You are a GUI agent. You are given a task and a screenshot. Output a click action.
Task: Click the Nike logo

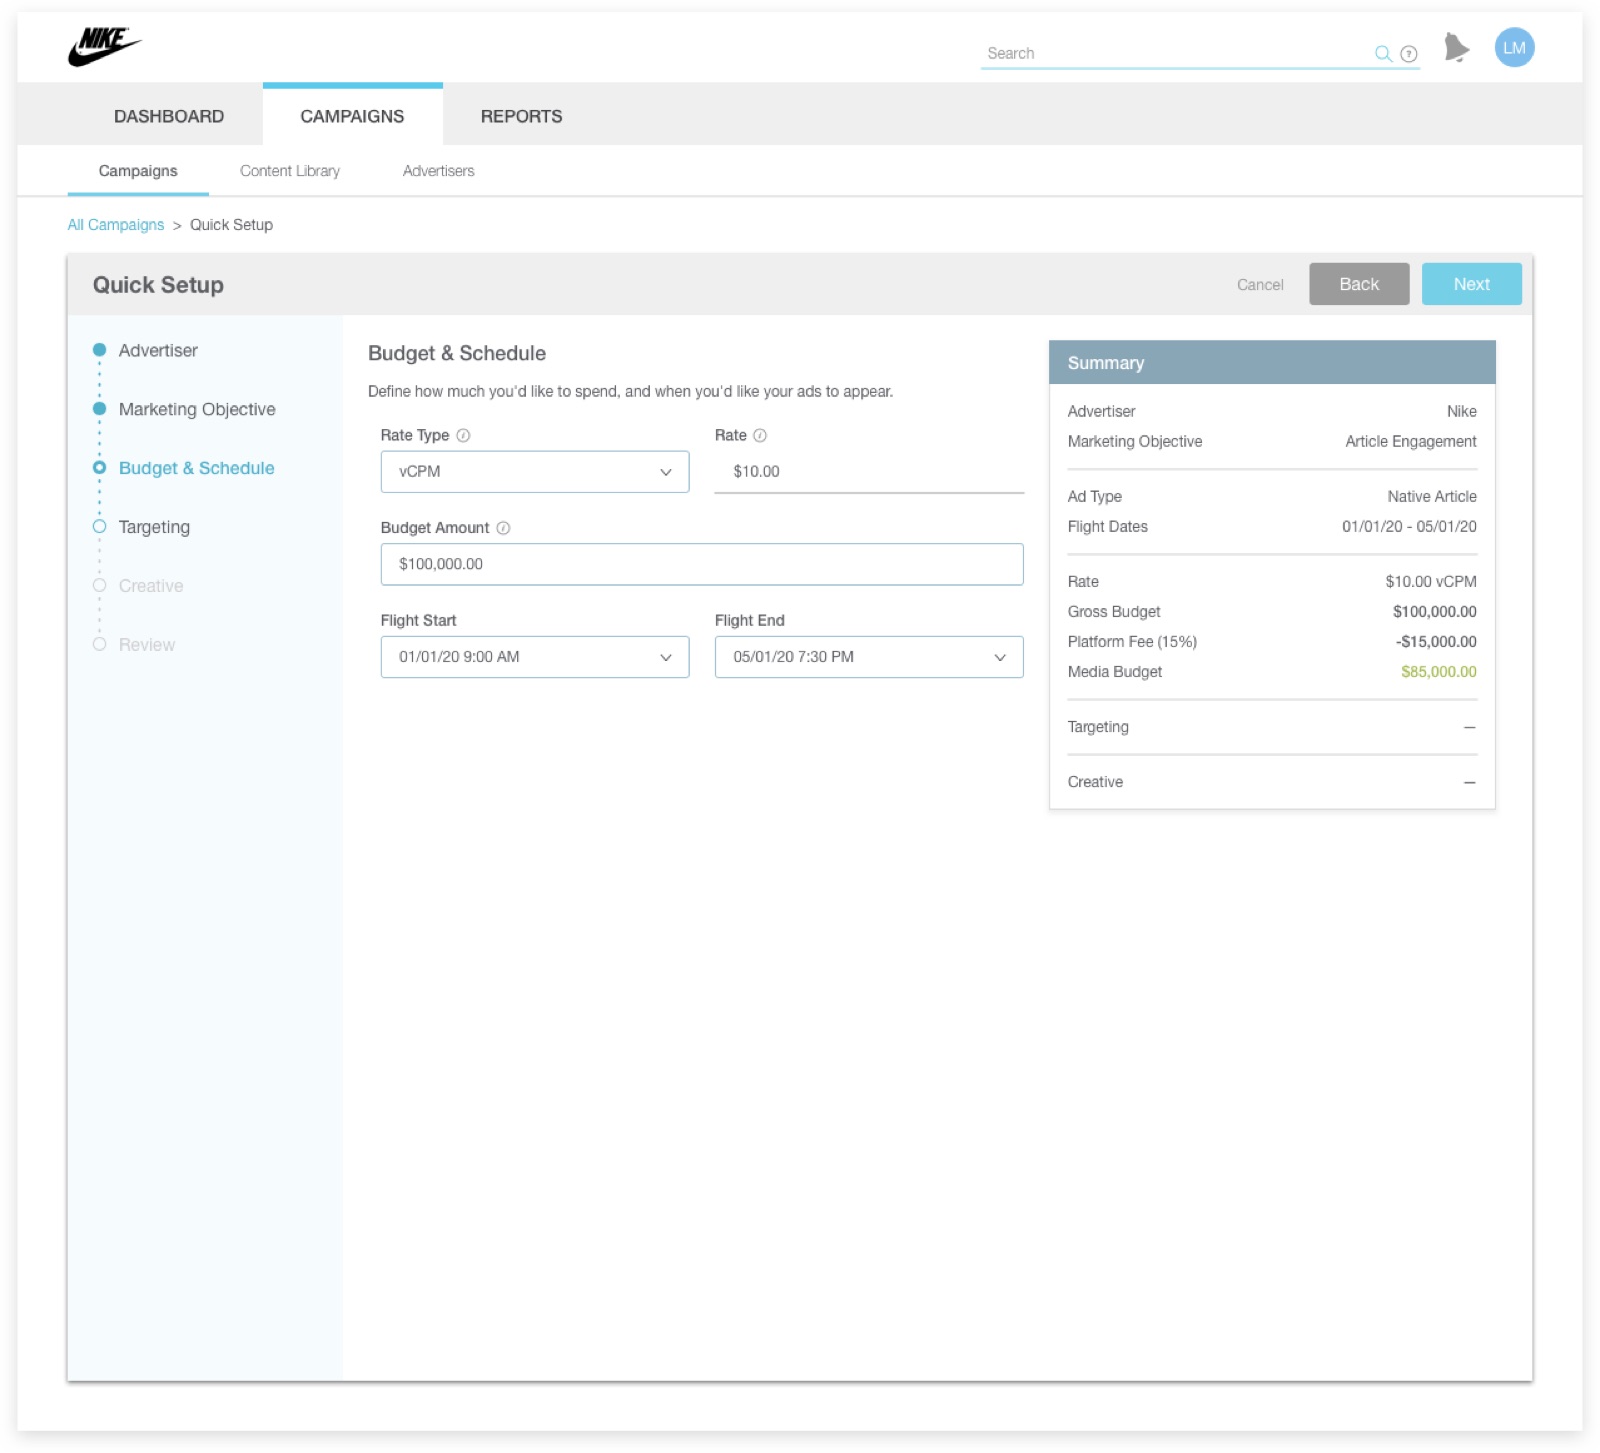[x=104, y=47]
